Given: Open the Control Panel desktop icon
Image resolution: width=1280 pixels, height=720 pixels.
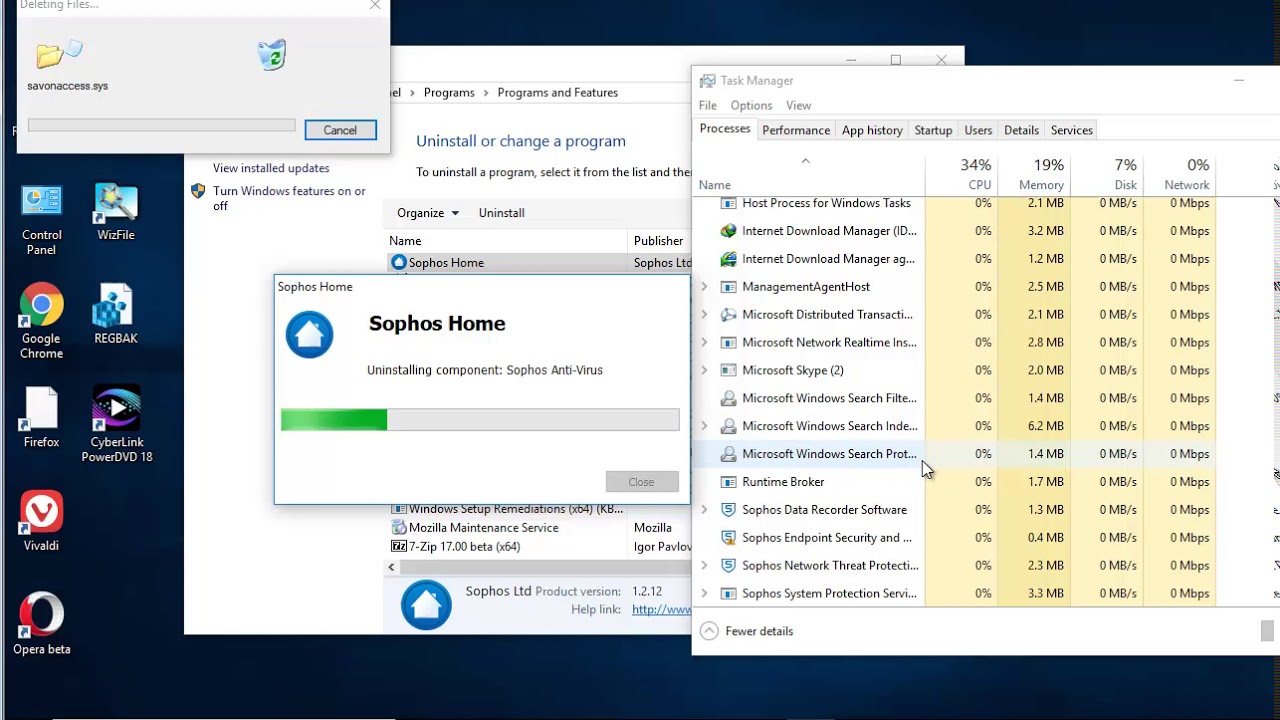Looking at the screenshot, I should click(41, 218).
